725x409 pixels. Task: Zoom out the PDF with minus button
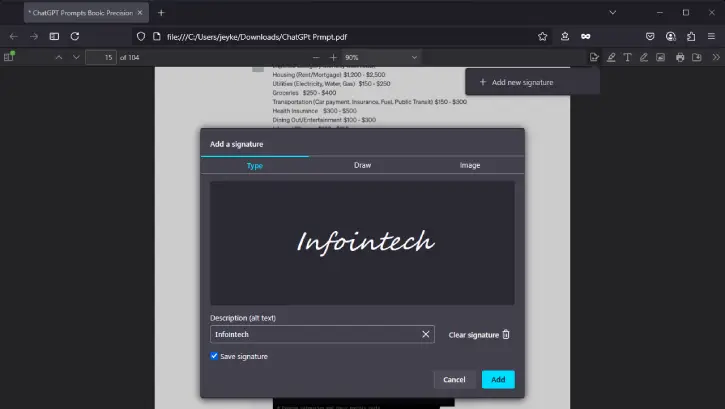click(x=316, y=57)
